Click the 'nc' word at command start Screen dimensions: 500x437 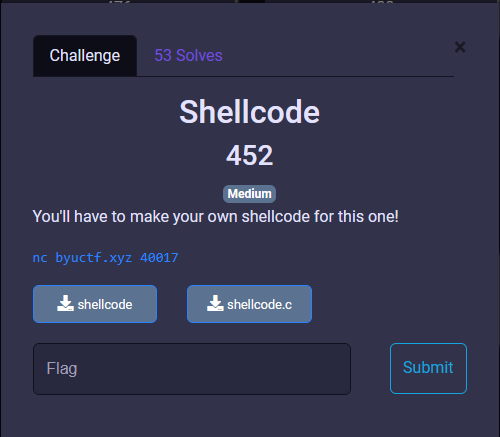pyautogui.click(x=40, y=258)
